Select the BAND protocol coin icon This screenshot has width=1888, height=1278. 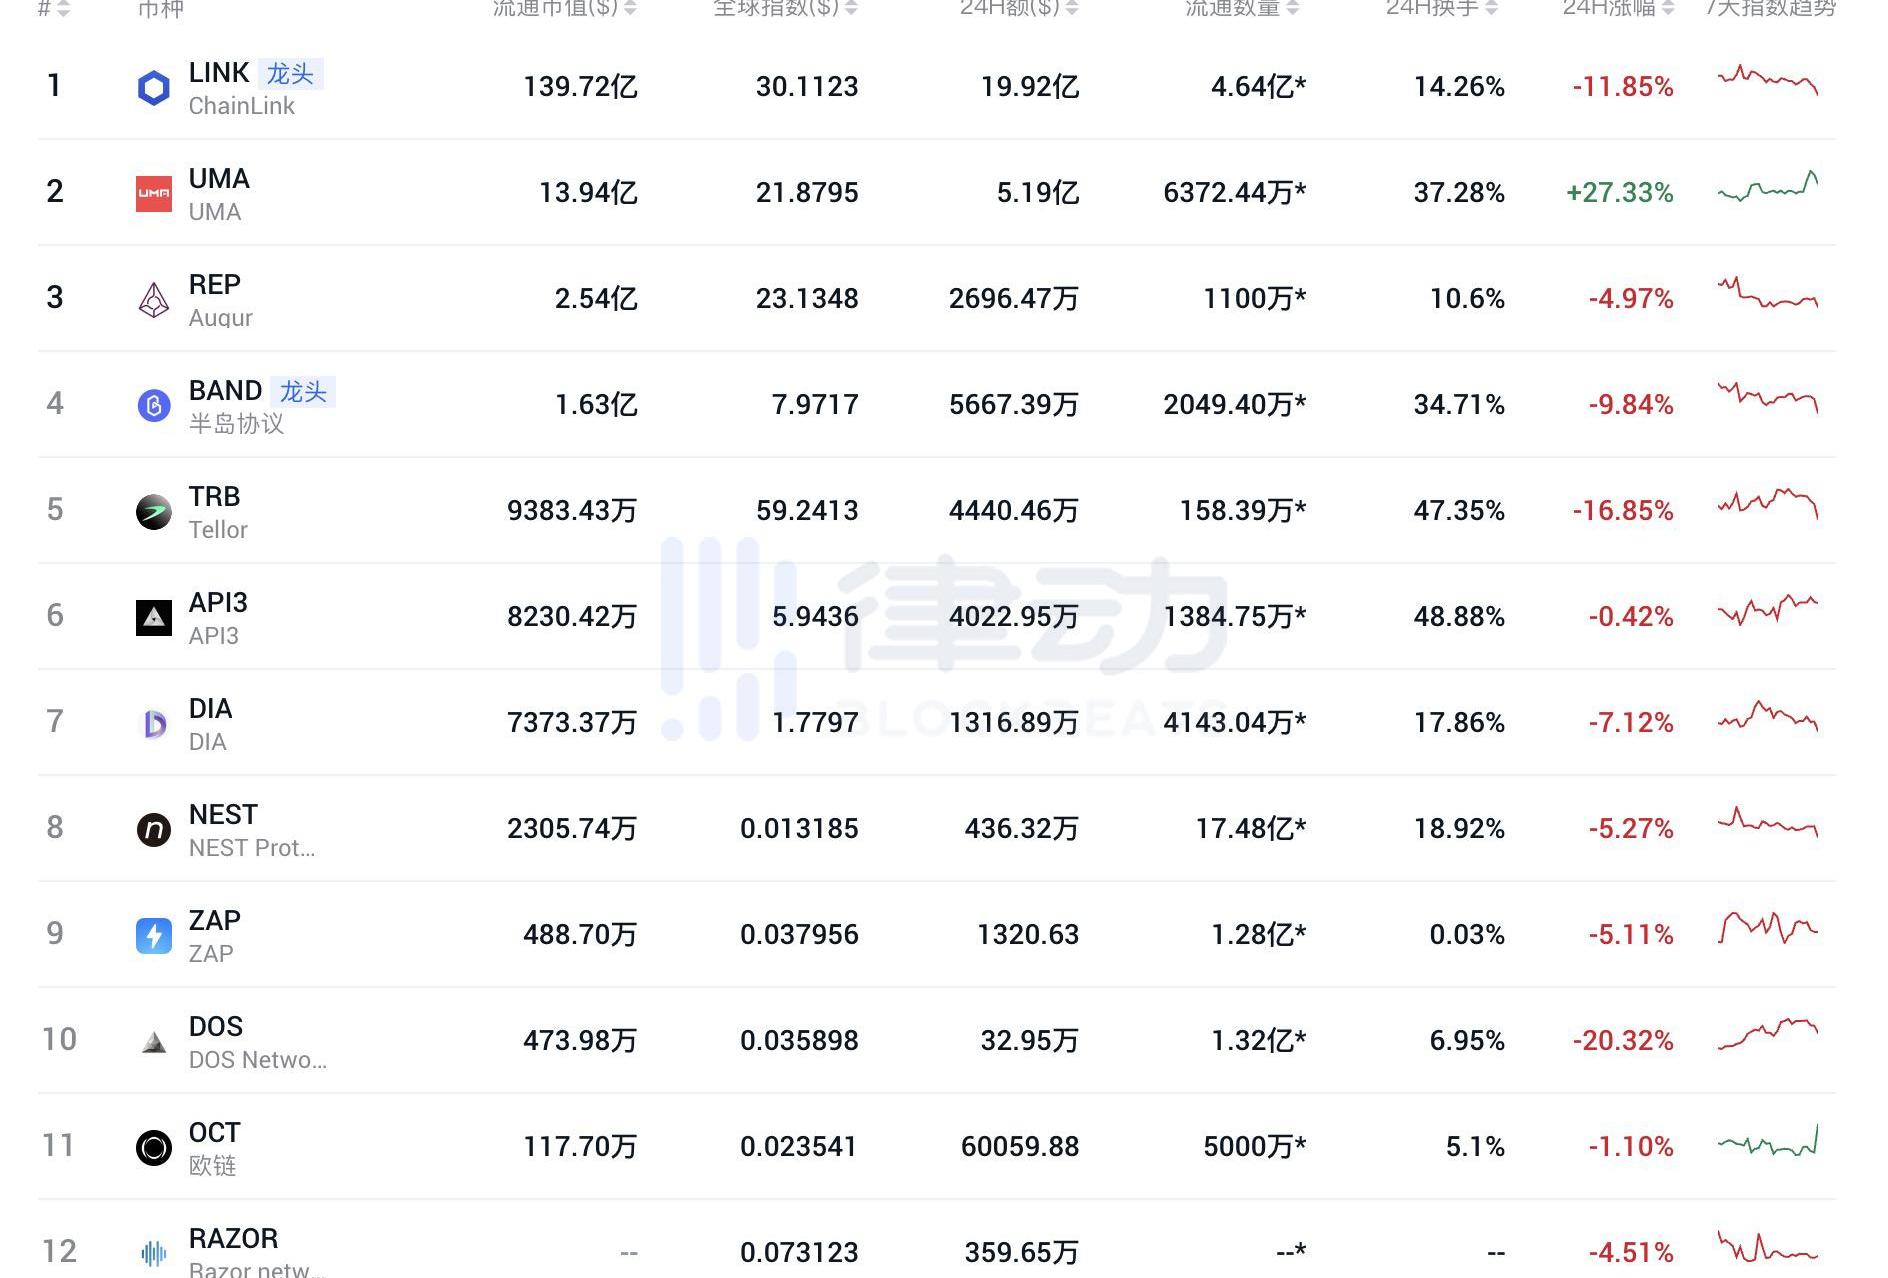(153, 405)
